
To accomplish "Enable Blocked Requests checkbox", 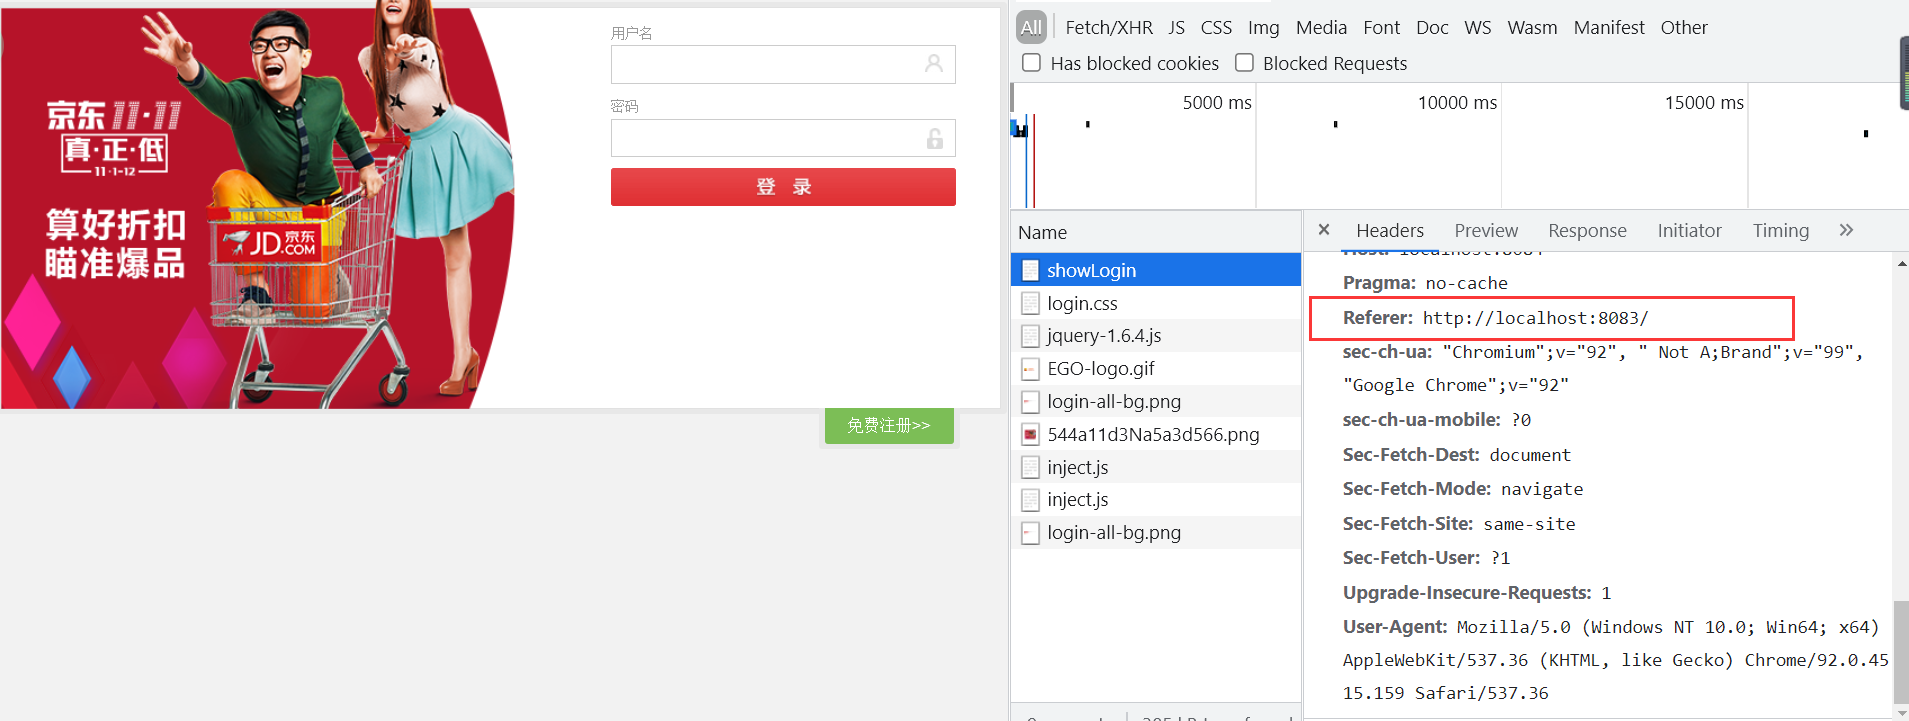I will pyautogui.click(x=1244, y=63).
